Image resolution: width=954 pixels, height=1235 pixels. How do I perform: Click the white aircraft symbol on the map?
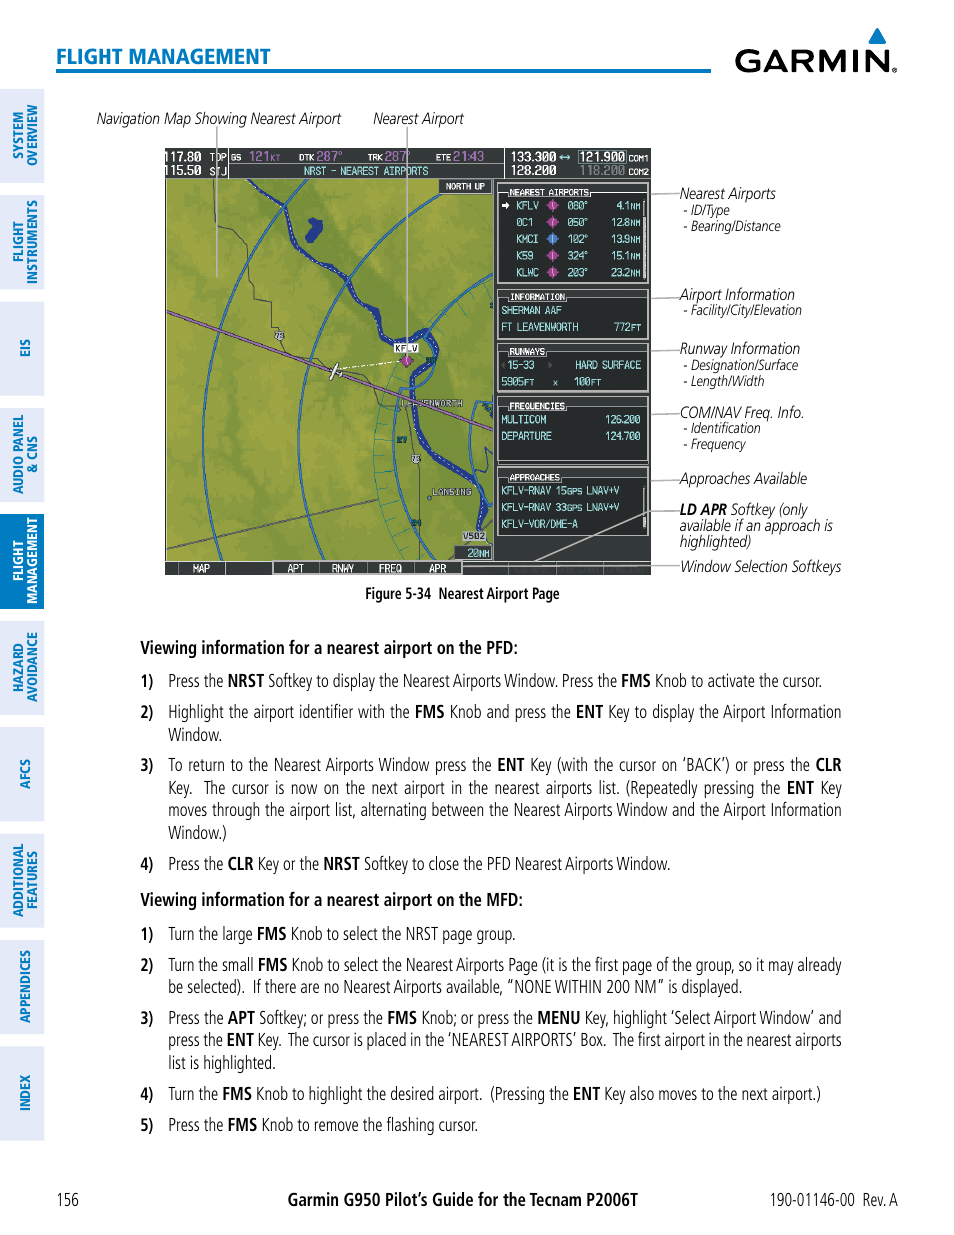pyautogui.click(x=337, y=371)
